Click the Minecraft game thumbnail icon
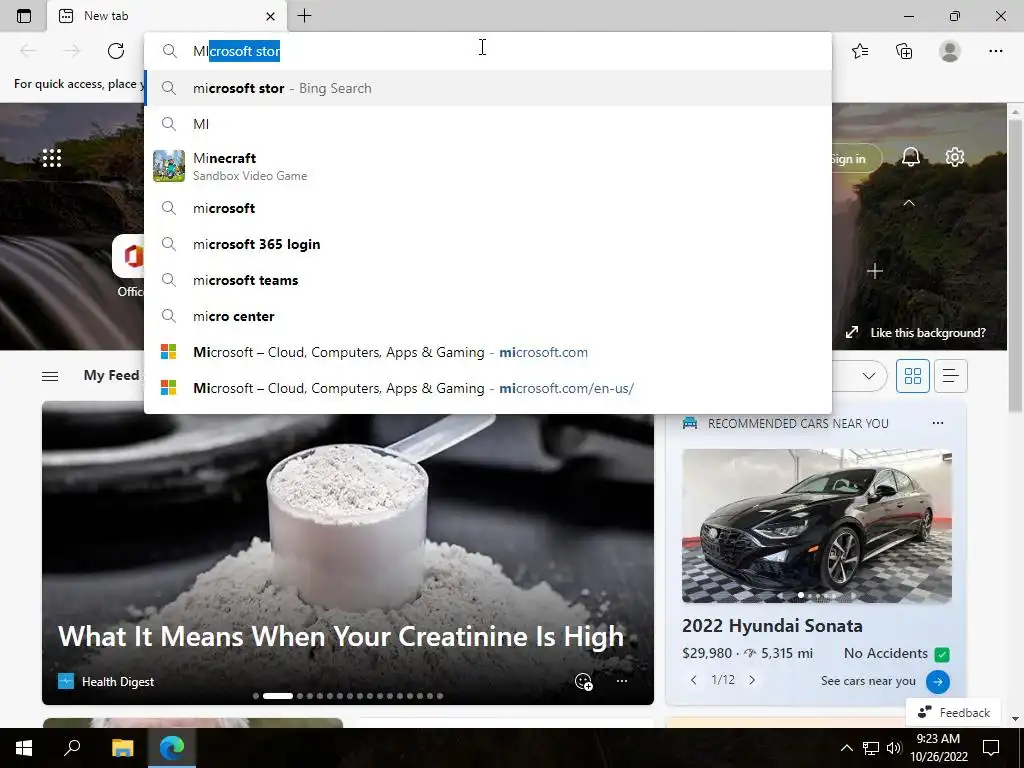Image resolution: width=1024 pixels, height=768 pixels. (169, 166)
